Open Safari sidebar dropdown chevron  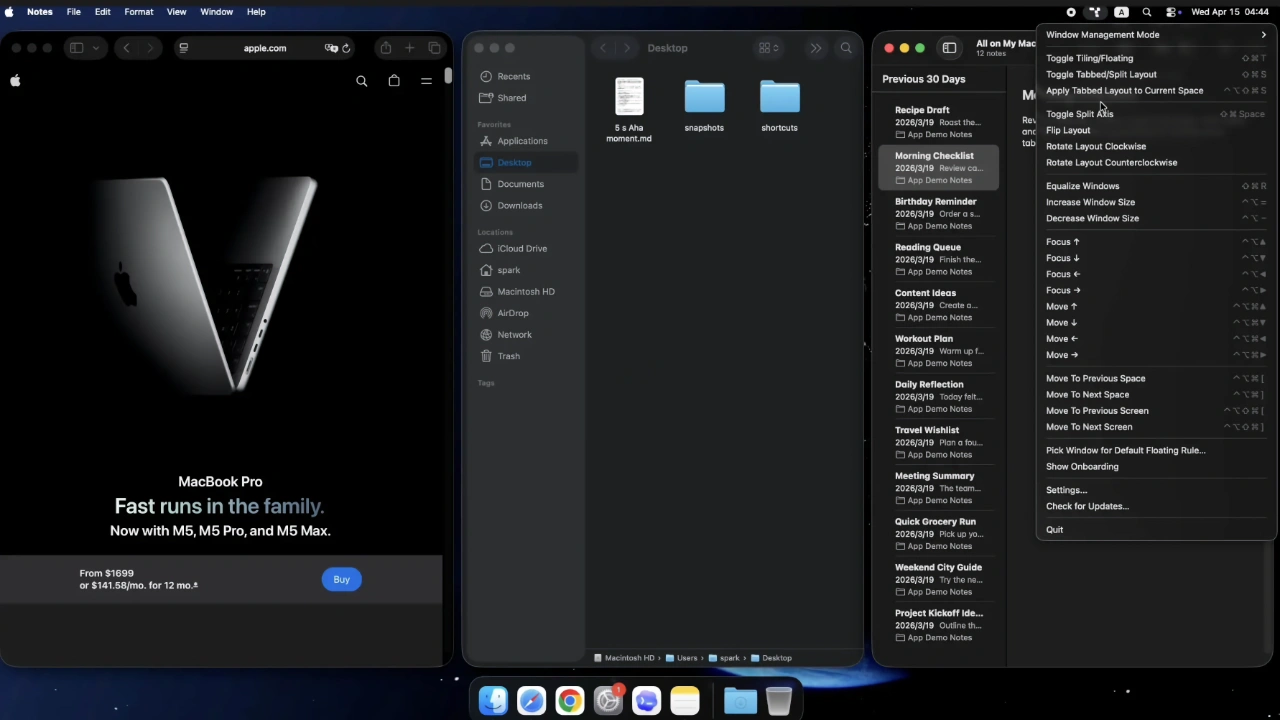pos(96,48)
